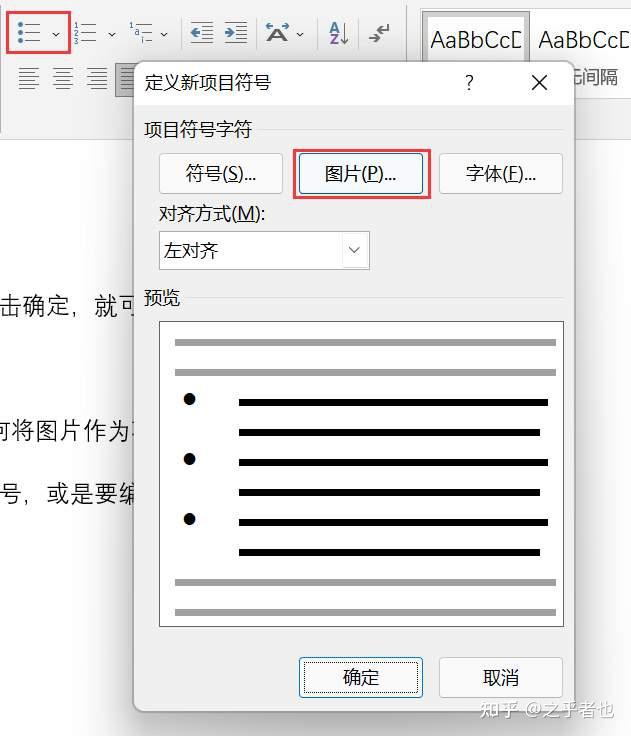The width and height of the screenshot is (631, 736).
Task: Click the multilevel list icon
Action: [x=141, y=33]
